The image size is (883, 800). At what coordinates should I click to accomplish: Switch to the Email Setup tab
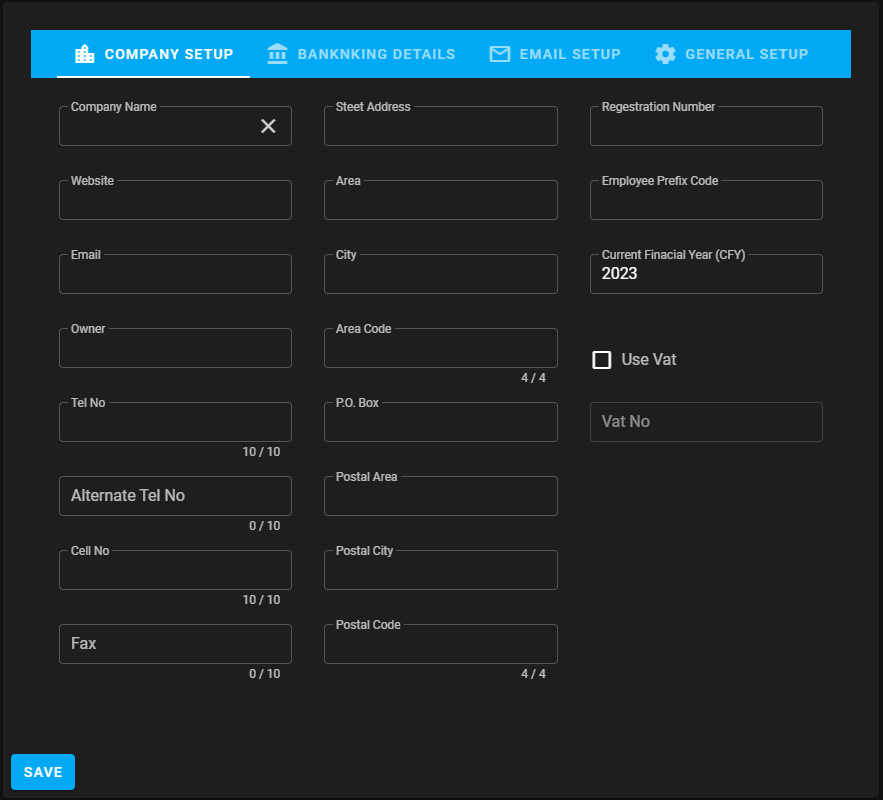click(555, 54)
